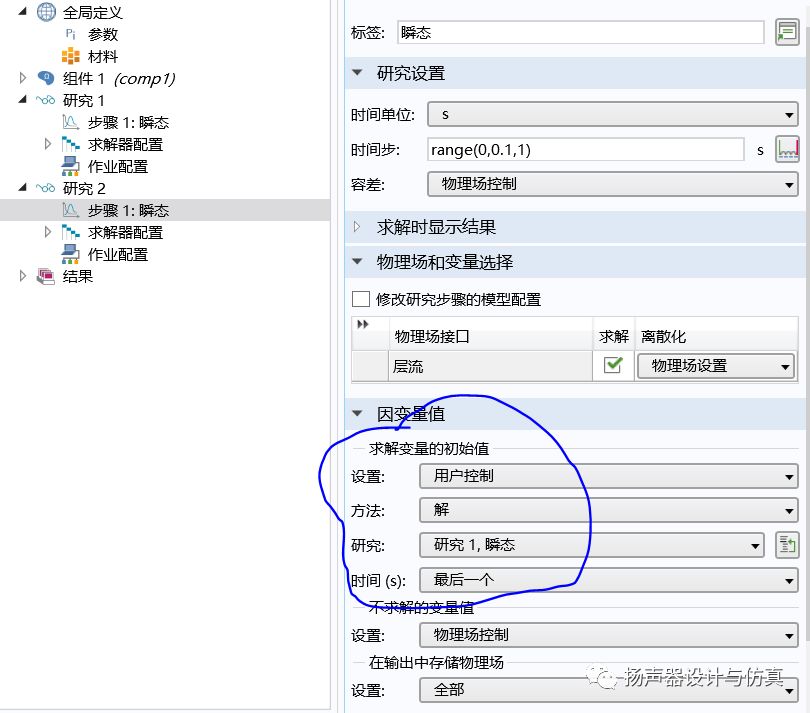Select the Parameters (参数) Pi icon

pos(70,34)
